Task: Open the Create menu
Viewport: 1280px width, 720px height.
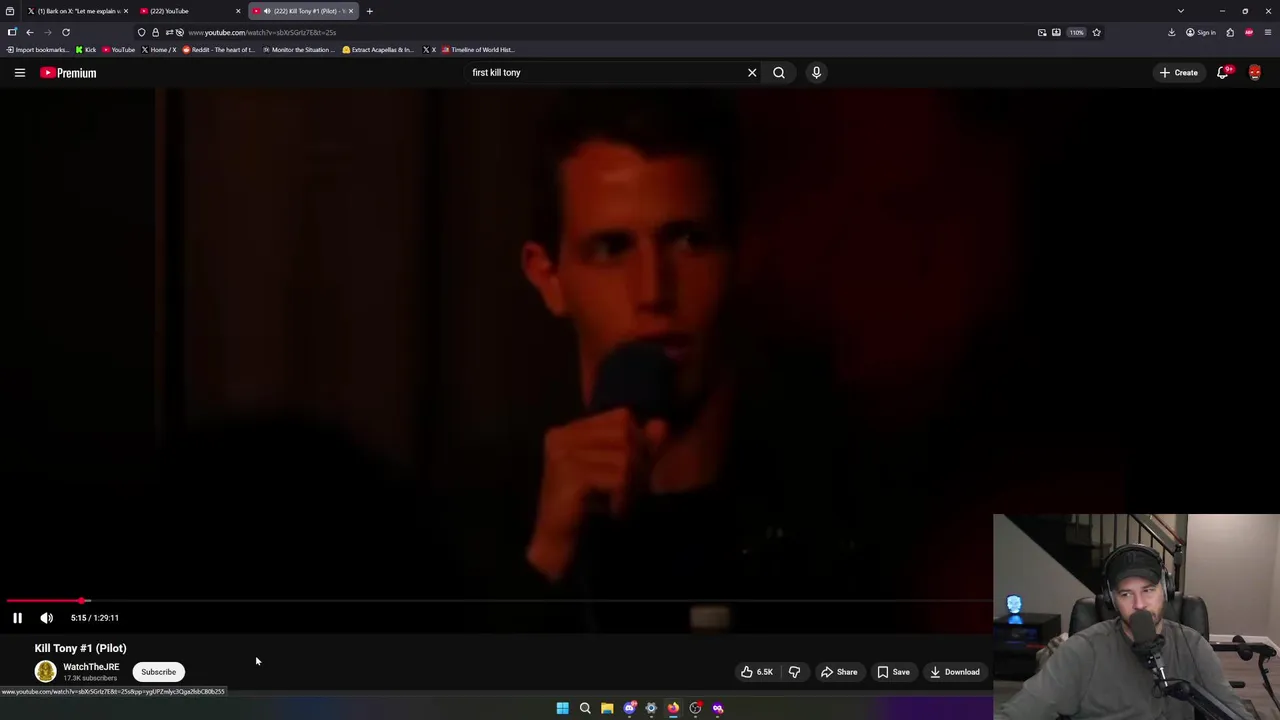Action: (x=1179, y=72)
